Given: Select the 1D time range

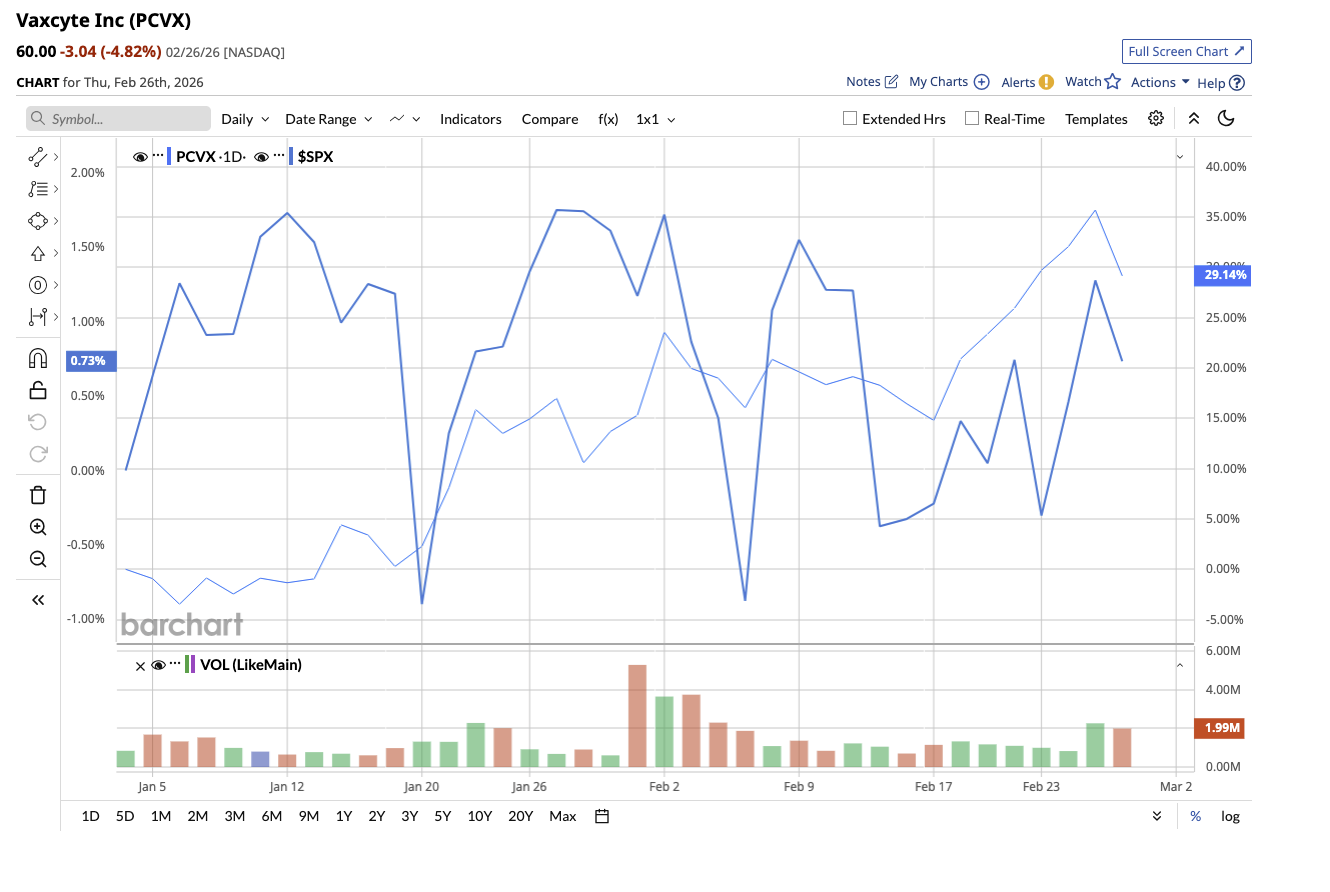Looking at the screenshot, I should tap(91, 816).
